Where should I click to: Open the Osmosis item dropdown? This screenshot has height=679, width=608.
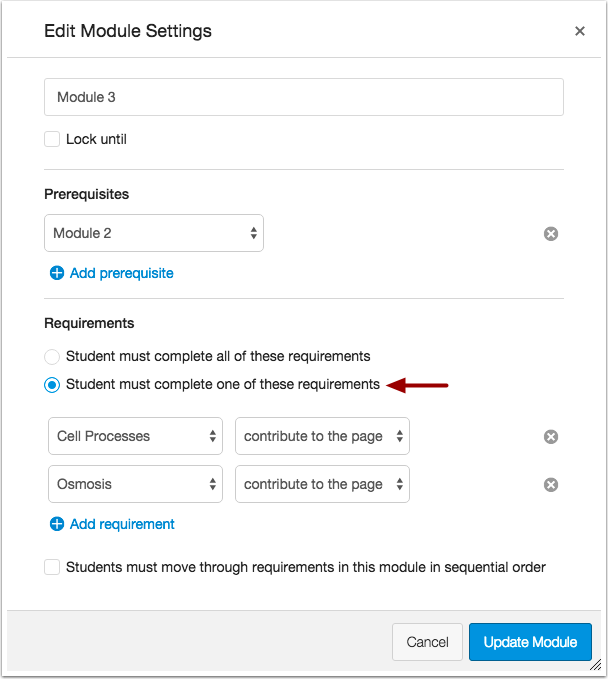[136, 485]
